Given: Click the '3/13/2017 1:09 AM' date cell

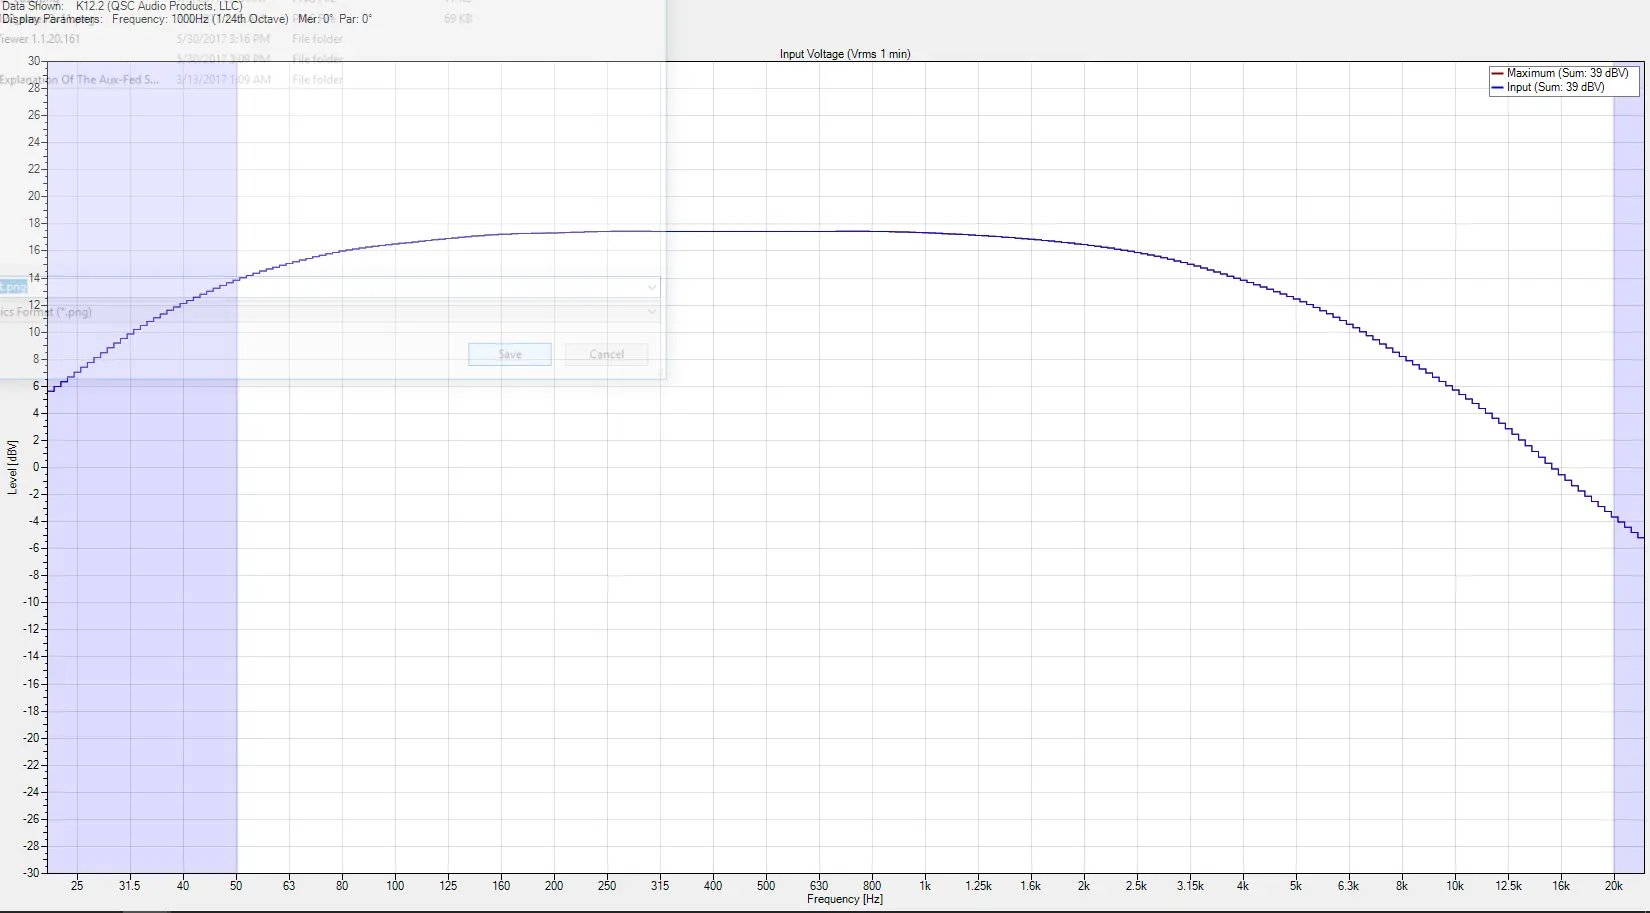Looking at the screenshot, I should tap(223, 79).
